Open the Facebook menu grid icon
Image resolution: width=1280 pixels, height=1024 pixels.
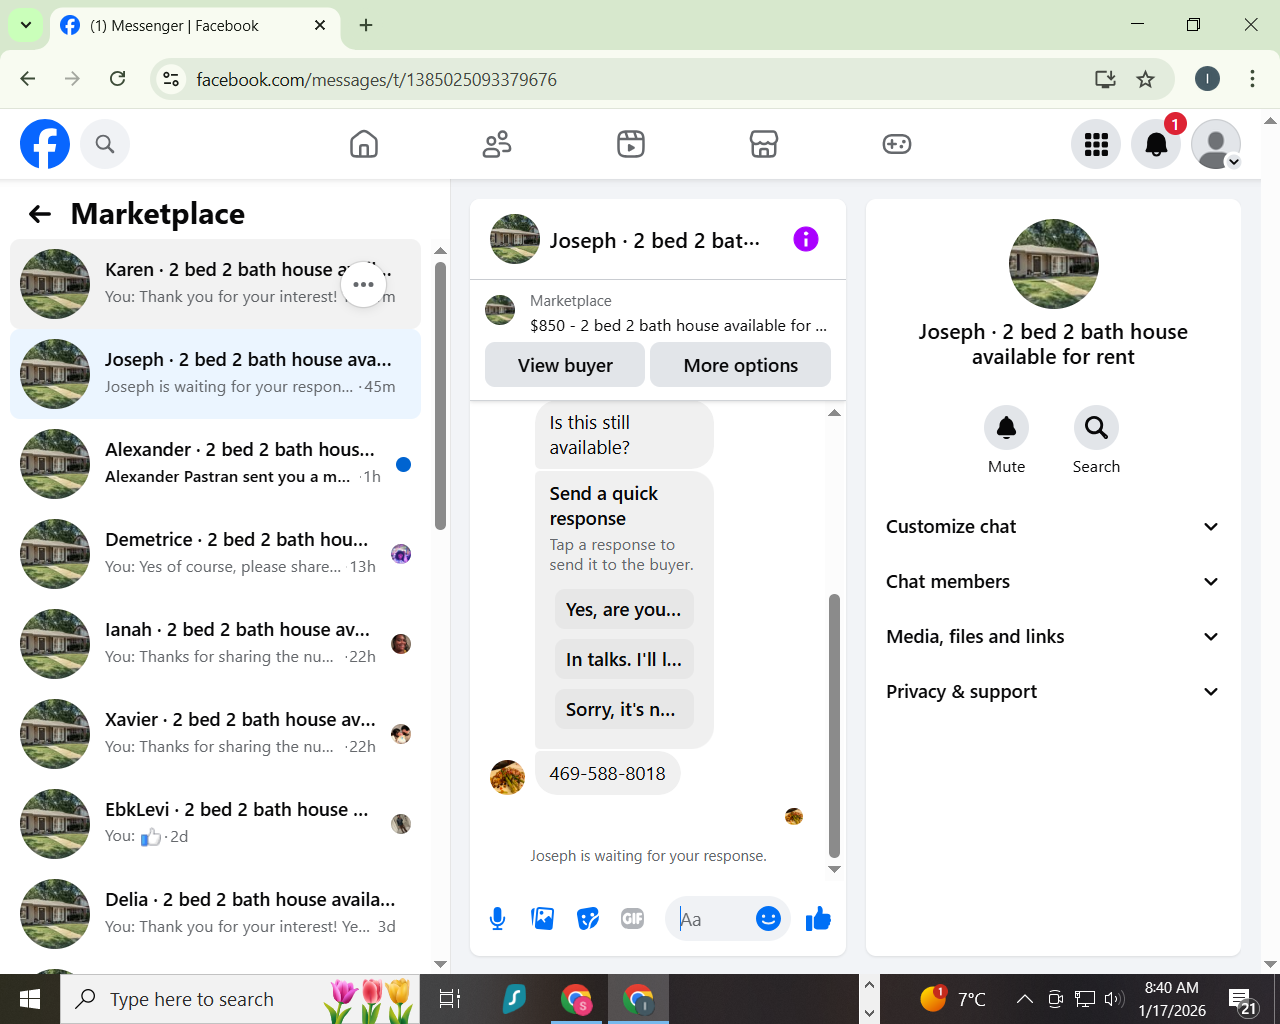pos(1096,144)
